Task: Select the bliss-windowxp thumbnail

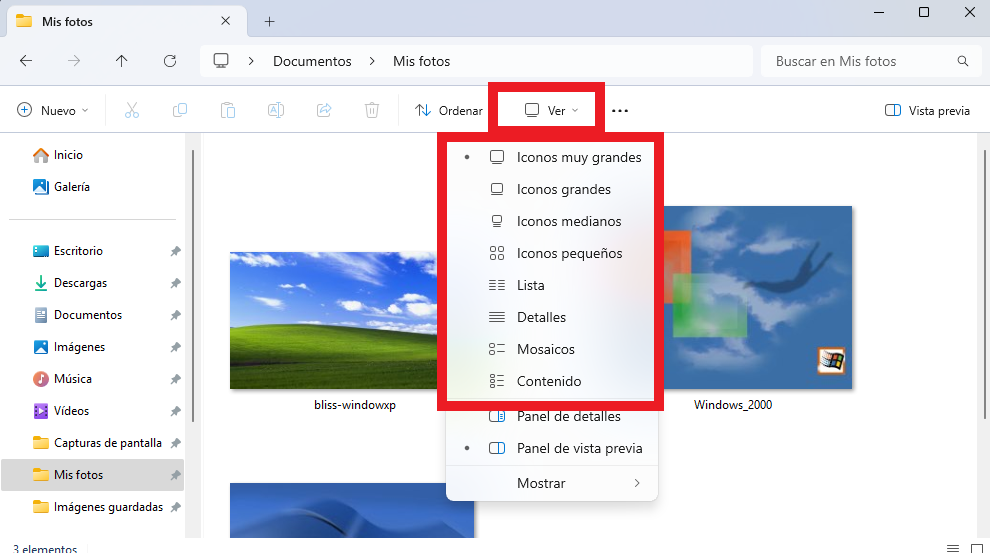Action: click(x=333, y=321)
